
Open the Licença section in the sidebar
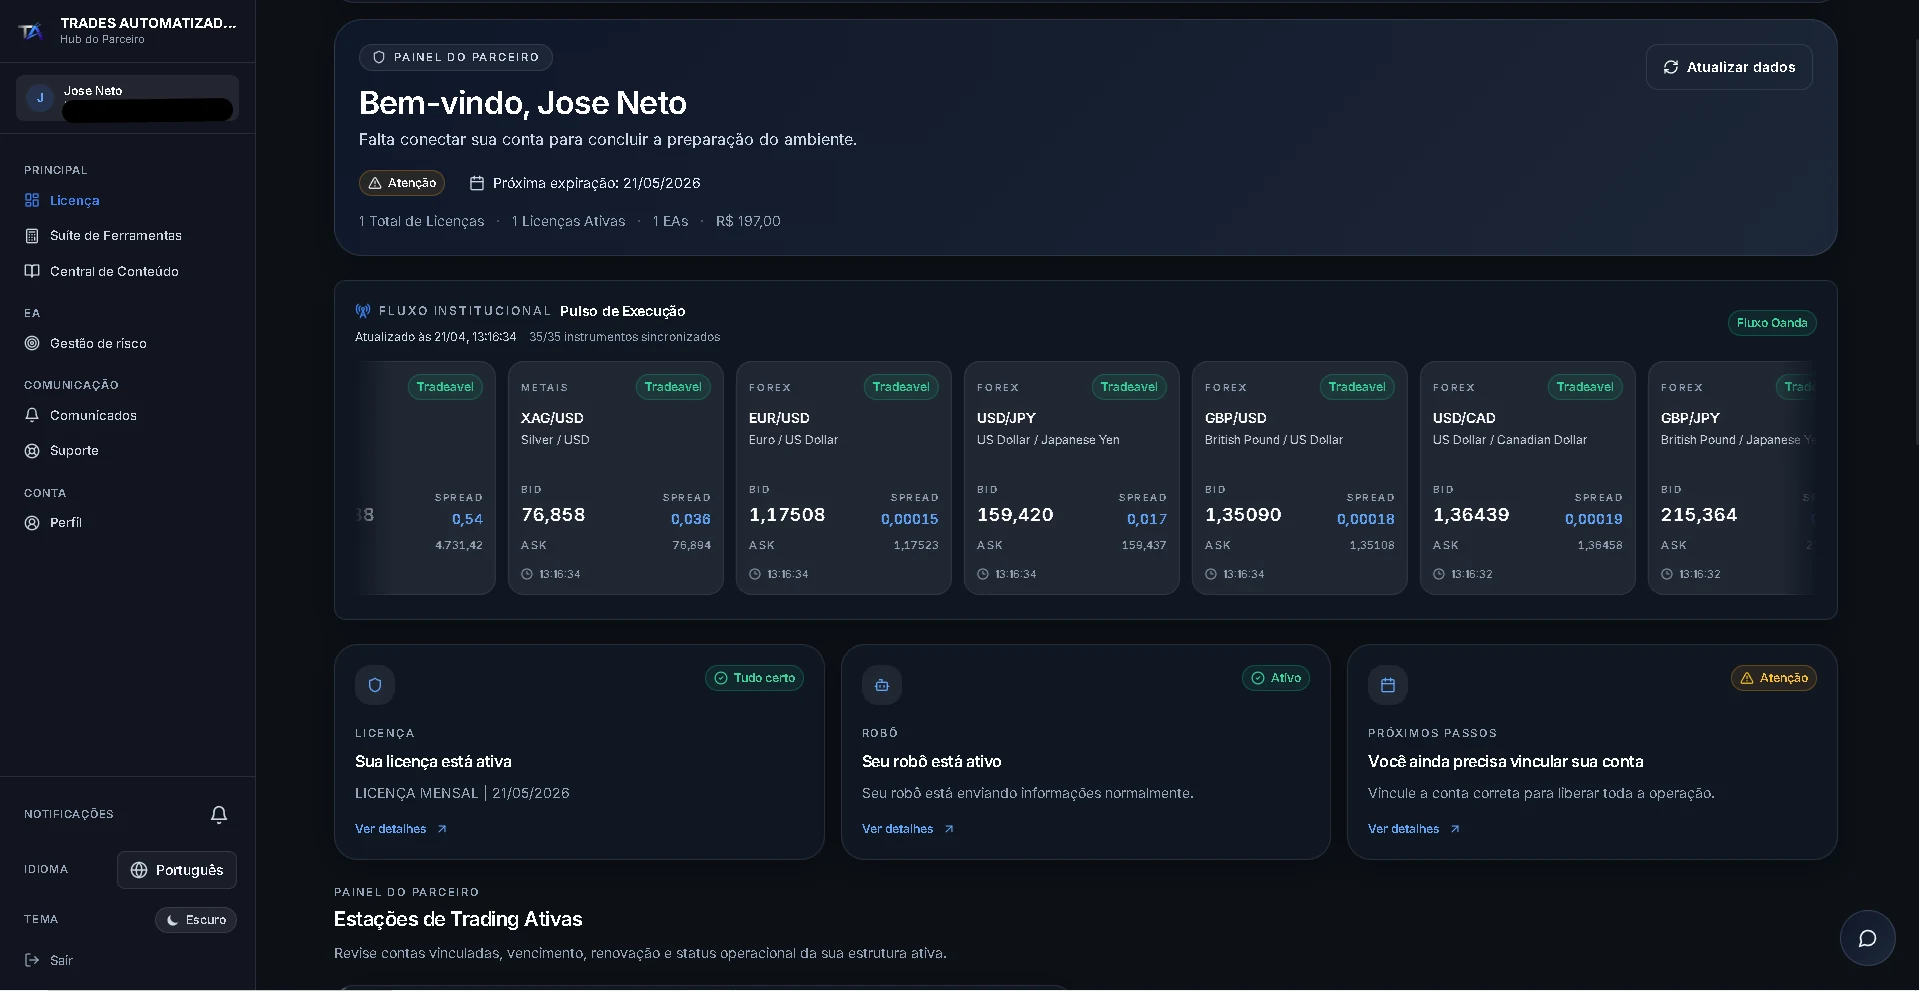(x=74, y=200)
